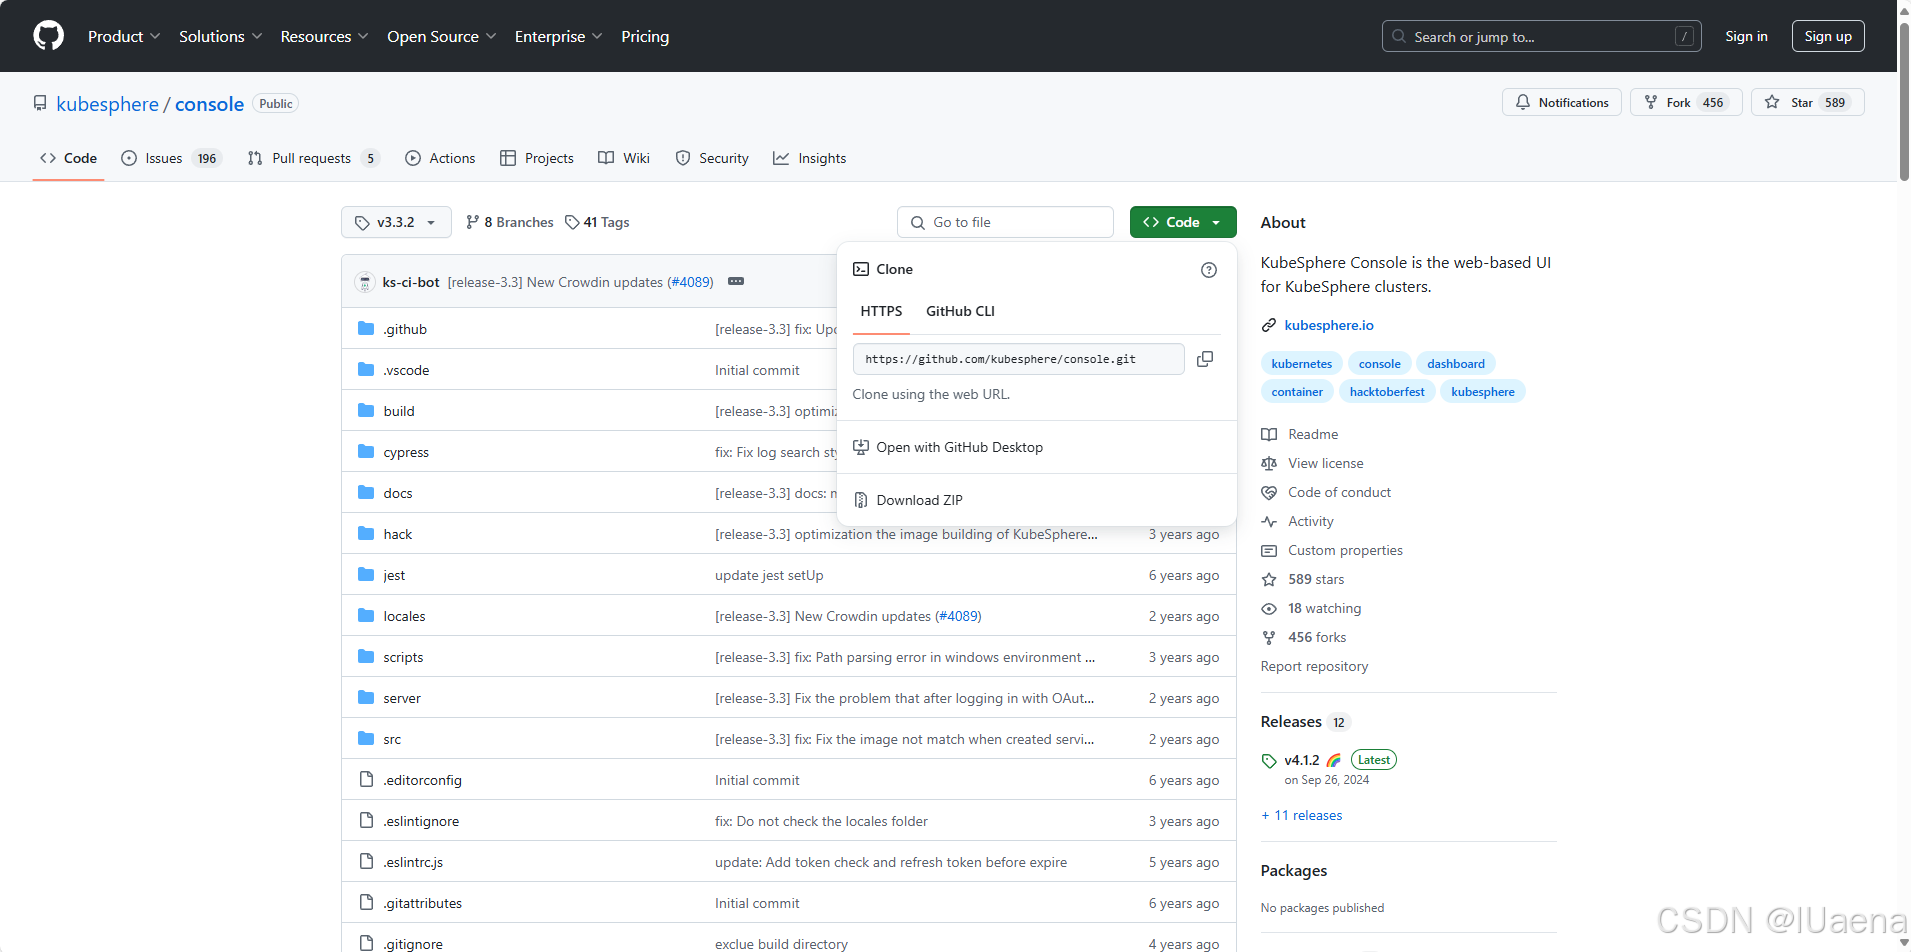Focus the Go to file field
The image size is (1911, 952).
[x=1005, y=222]
